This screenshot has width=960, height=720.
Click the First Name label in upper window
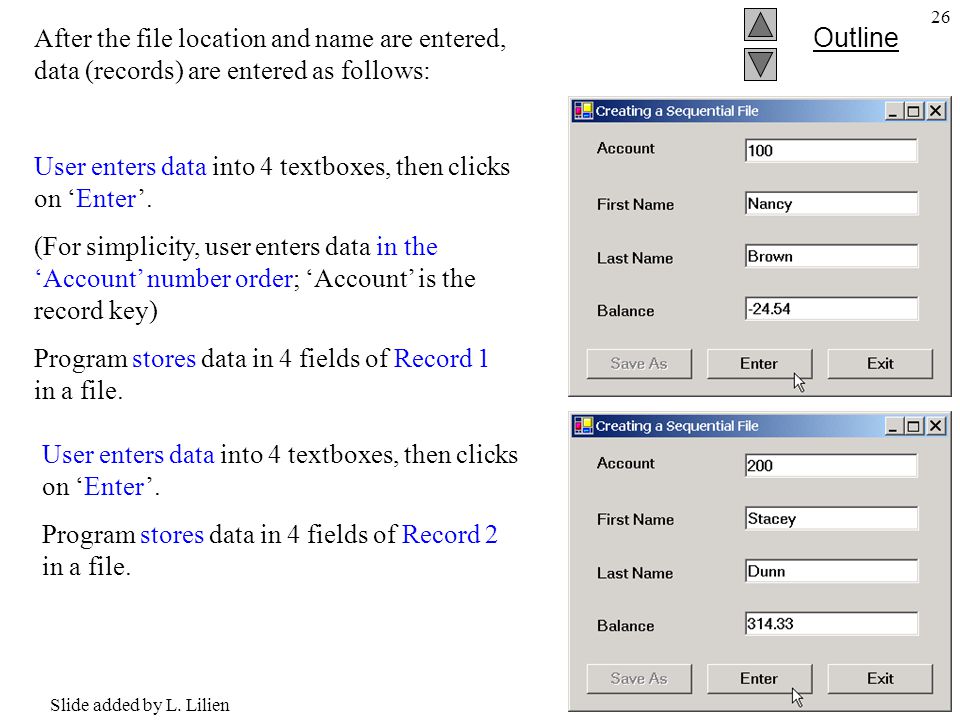tap(636, 204)
